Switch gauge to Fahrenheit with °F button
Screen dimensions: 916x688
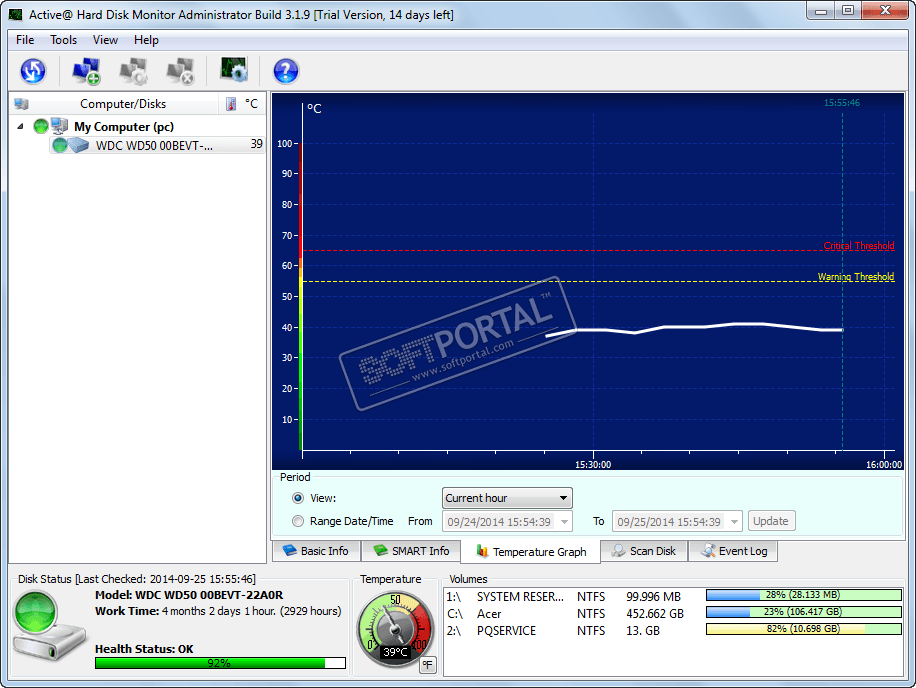tap(428, 665)
